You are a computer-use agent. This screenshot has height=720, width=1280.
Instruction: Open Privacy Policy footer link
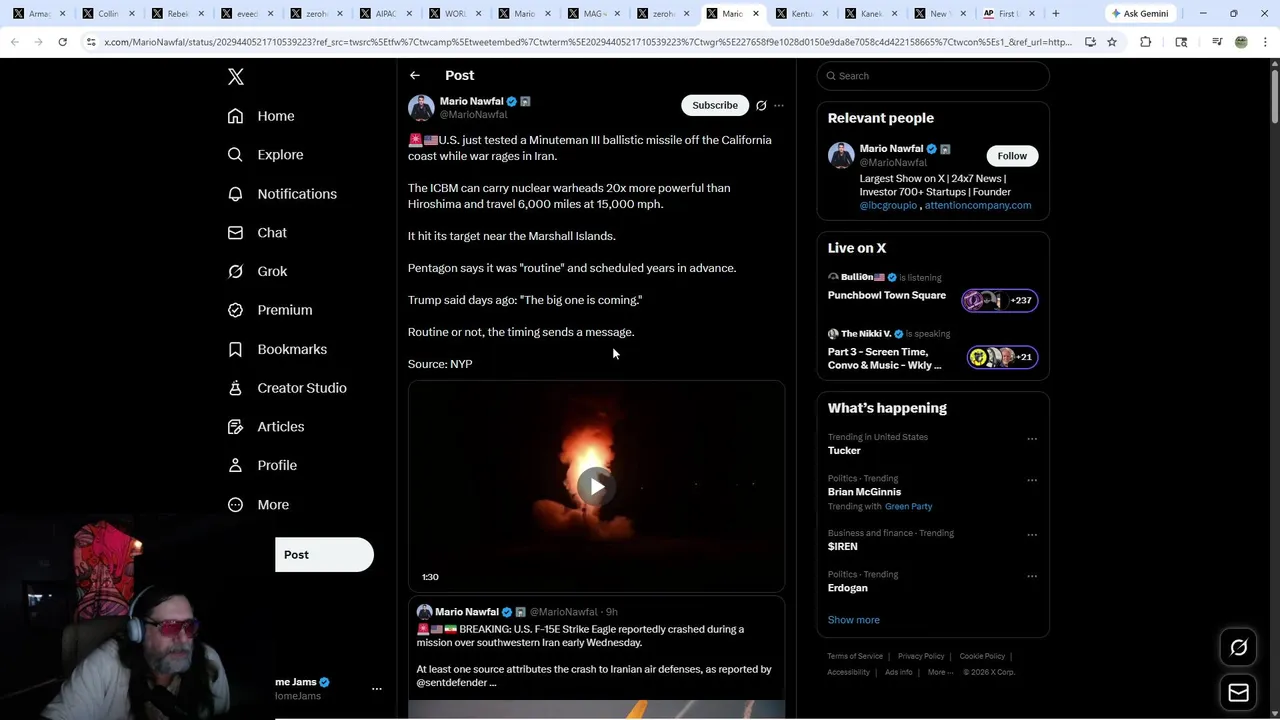(x=921, y=657)
